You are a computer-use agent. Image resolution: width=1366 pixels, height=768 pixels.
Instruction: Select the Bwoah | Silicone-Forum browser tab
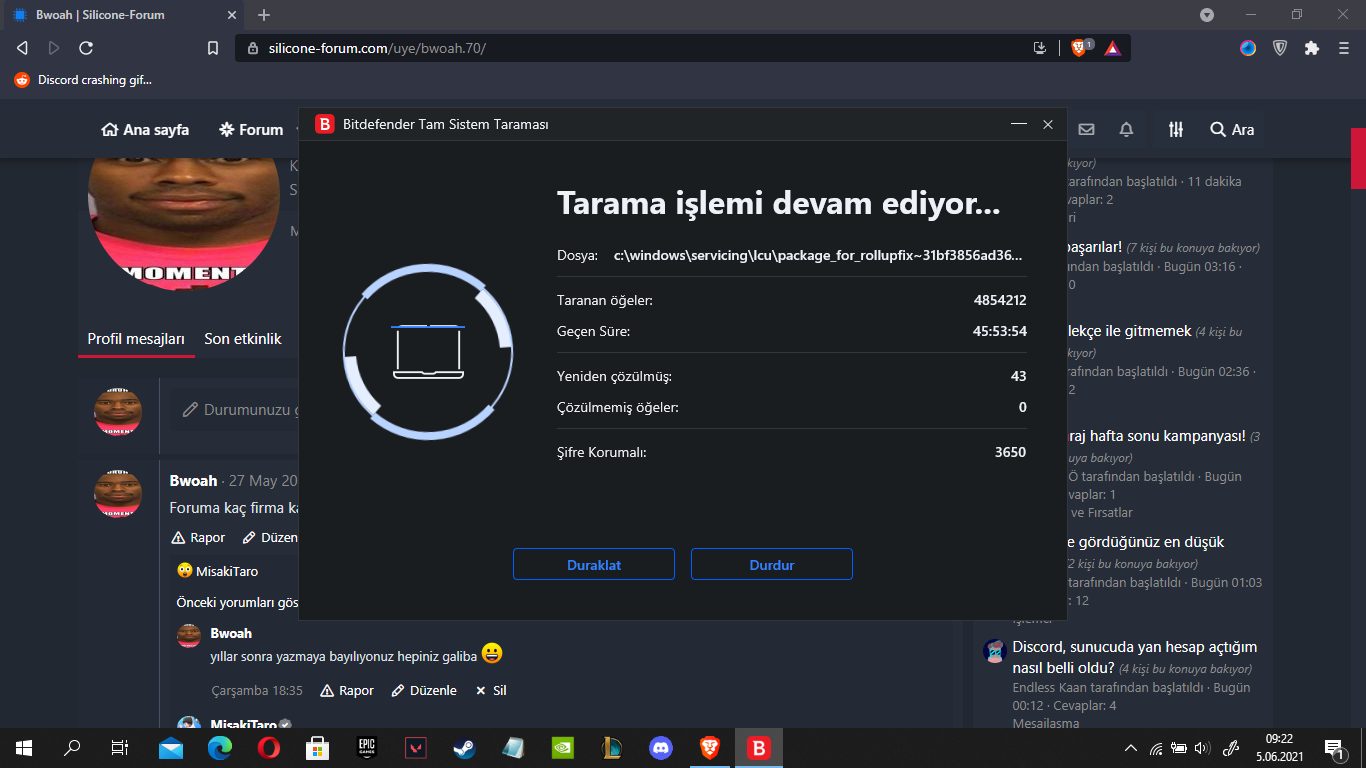click(x=123, y=15)
